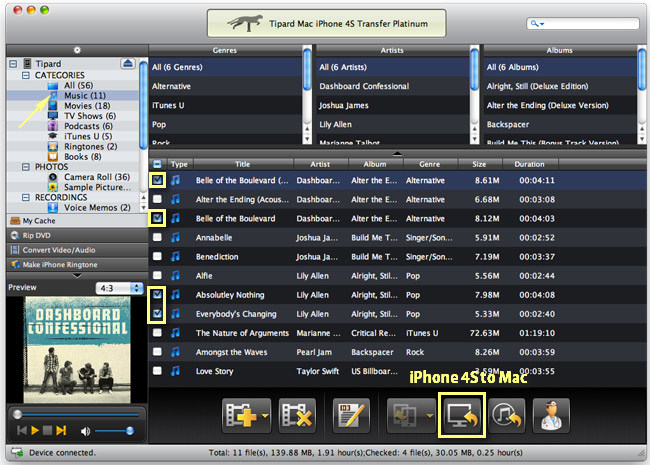Check the Benediction song checkbox
650x465 pixels.
158,257
